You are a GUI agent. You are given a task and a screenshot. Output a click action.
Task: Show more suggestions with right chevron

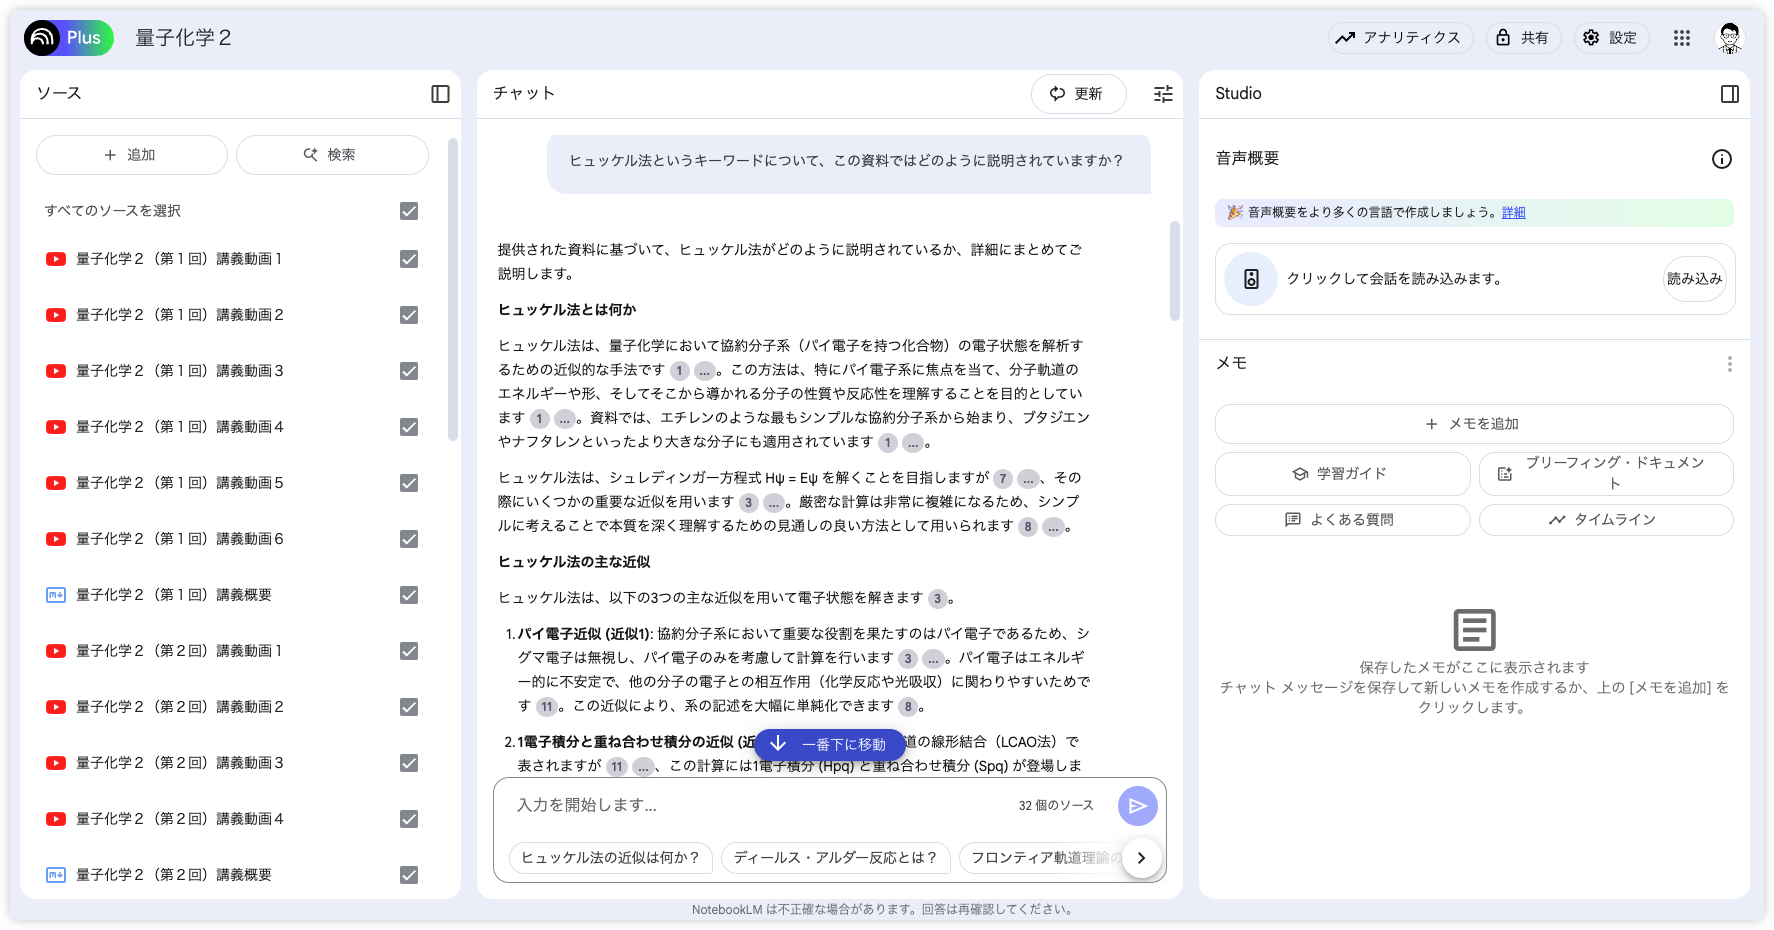pyautogui.click(x=1141, y=858)
